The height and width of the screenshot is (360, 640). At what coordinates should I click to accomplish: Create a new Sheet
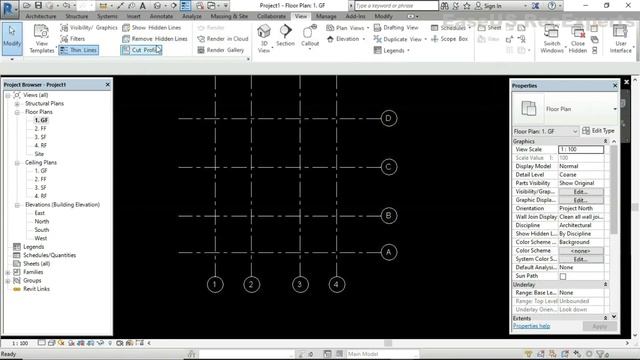pos(489,28)
